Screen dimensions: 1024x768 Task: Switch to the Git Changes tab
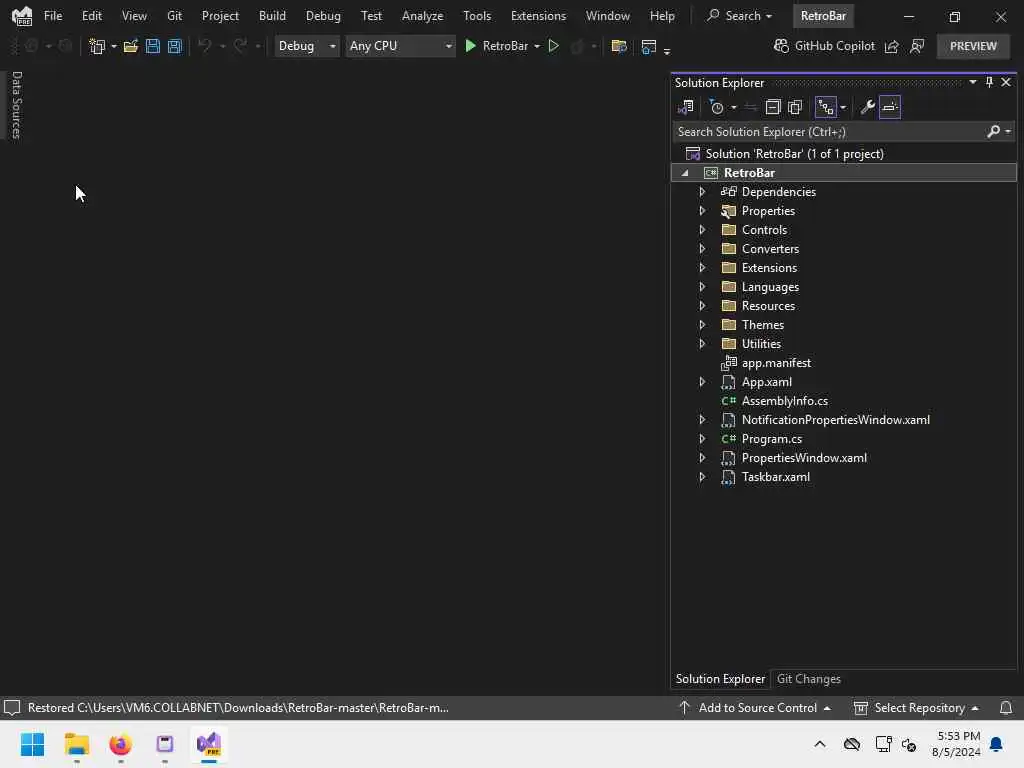tap(808, 679)
